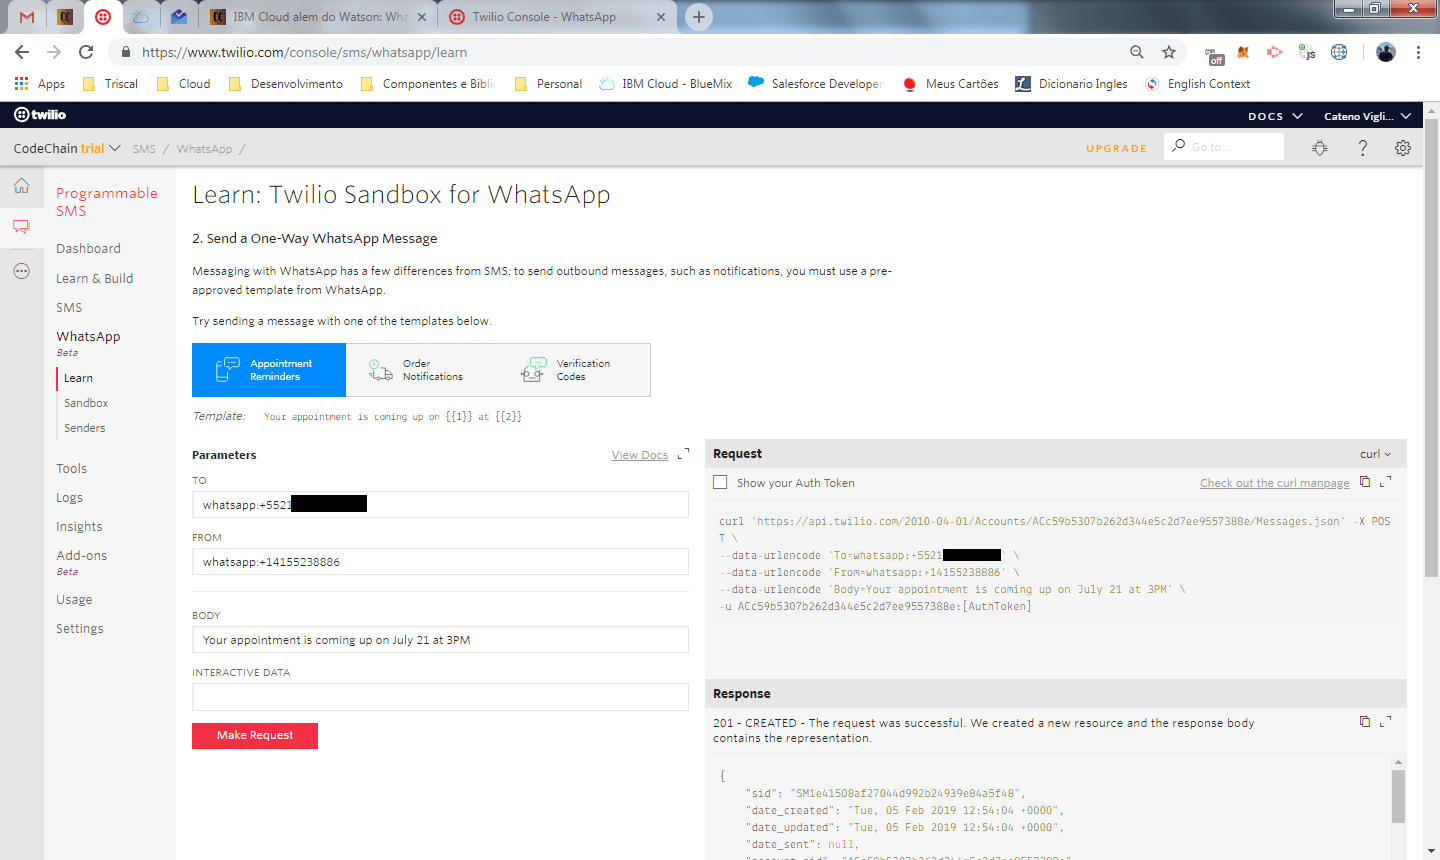This screenshot has height=860, width=1440.
Task: Change the request language from curl
Action: coord(1375,454)
